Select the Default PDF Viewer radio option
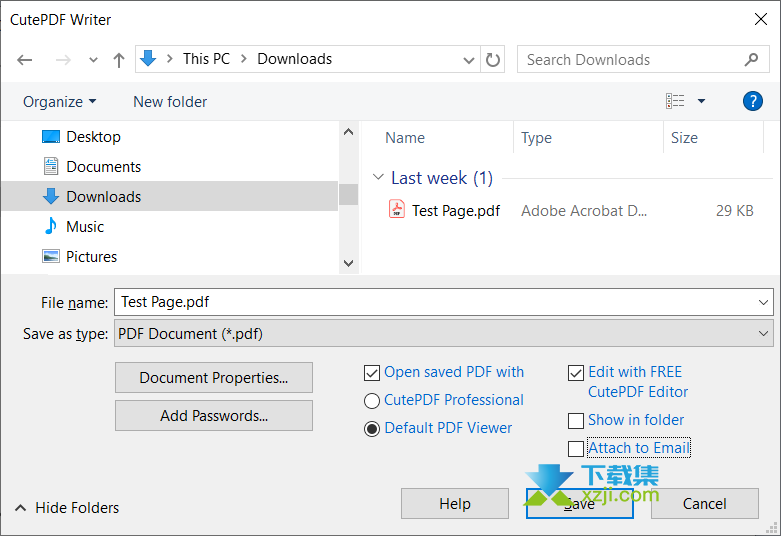The height and width of the screenshot is (536, 781). [x=372, y=428]
